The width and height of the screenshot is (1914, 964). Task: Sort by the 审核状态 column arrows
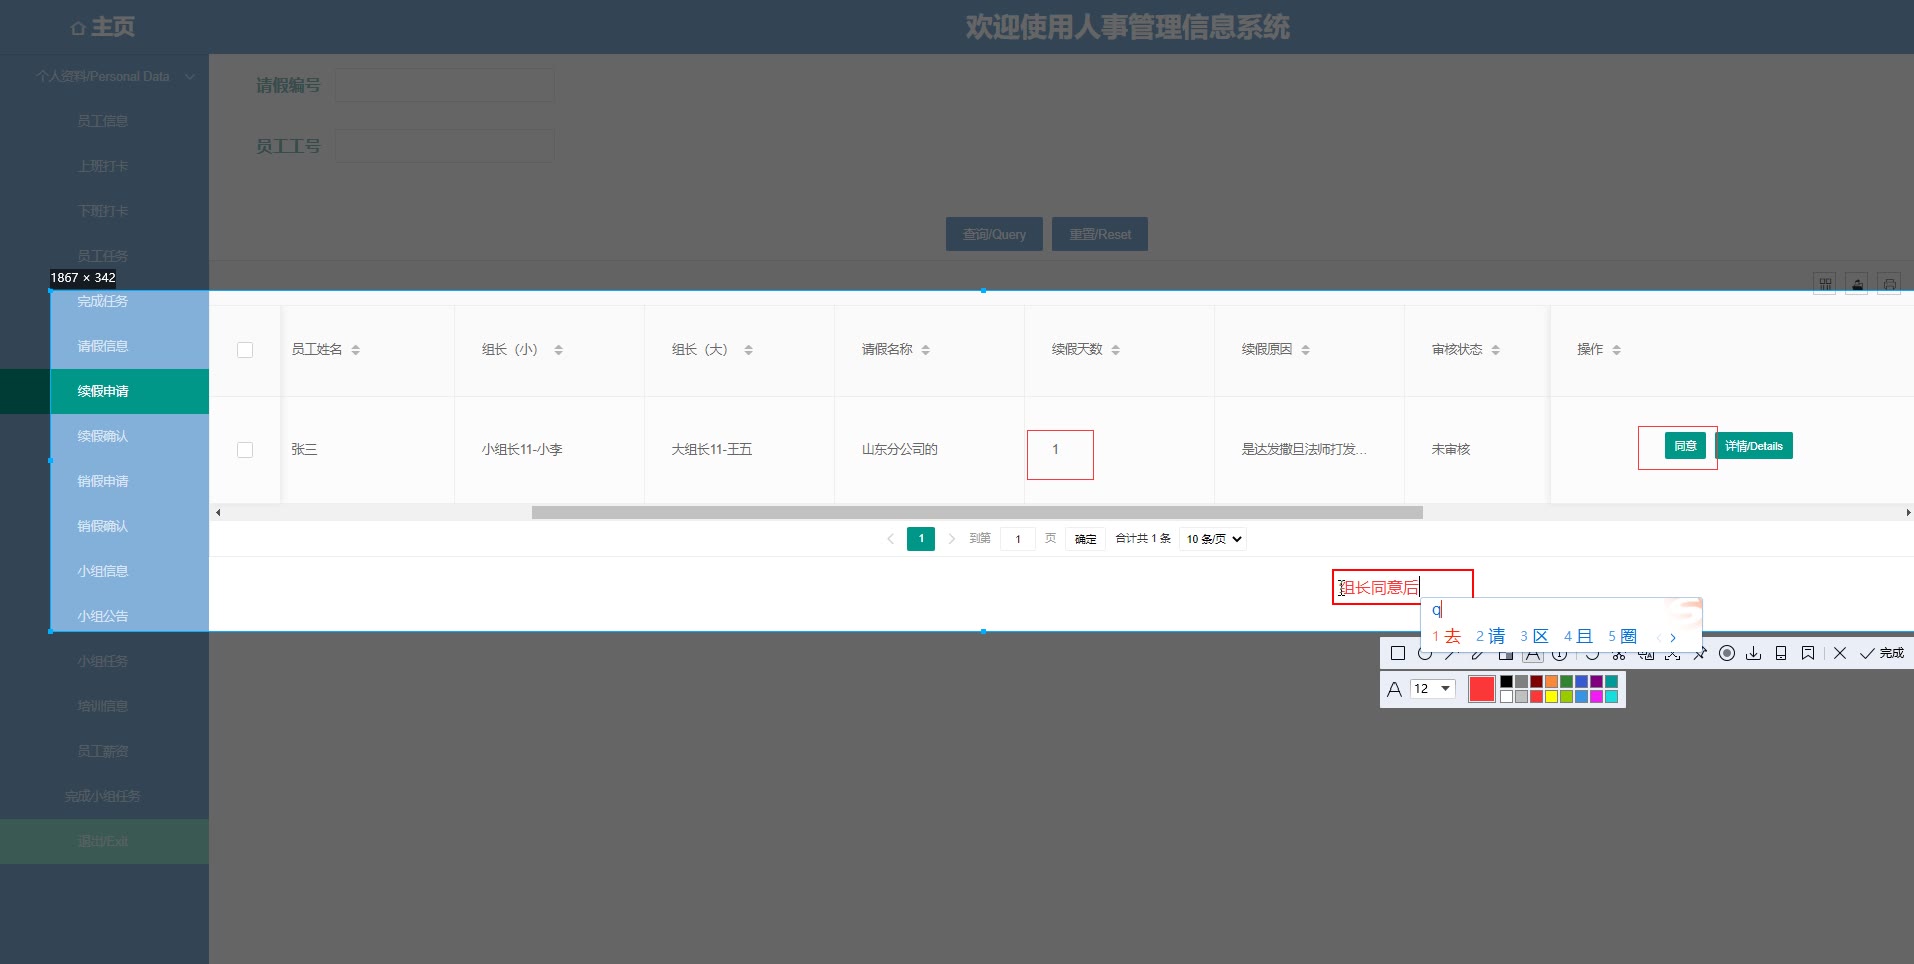click(x=1496, y=350)
